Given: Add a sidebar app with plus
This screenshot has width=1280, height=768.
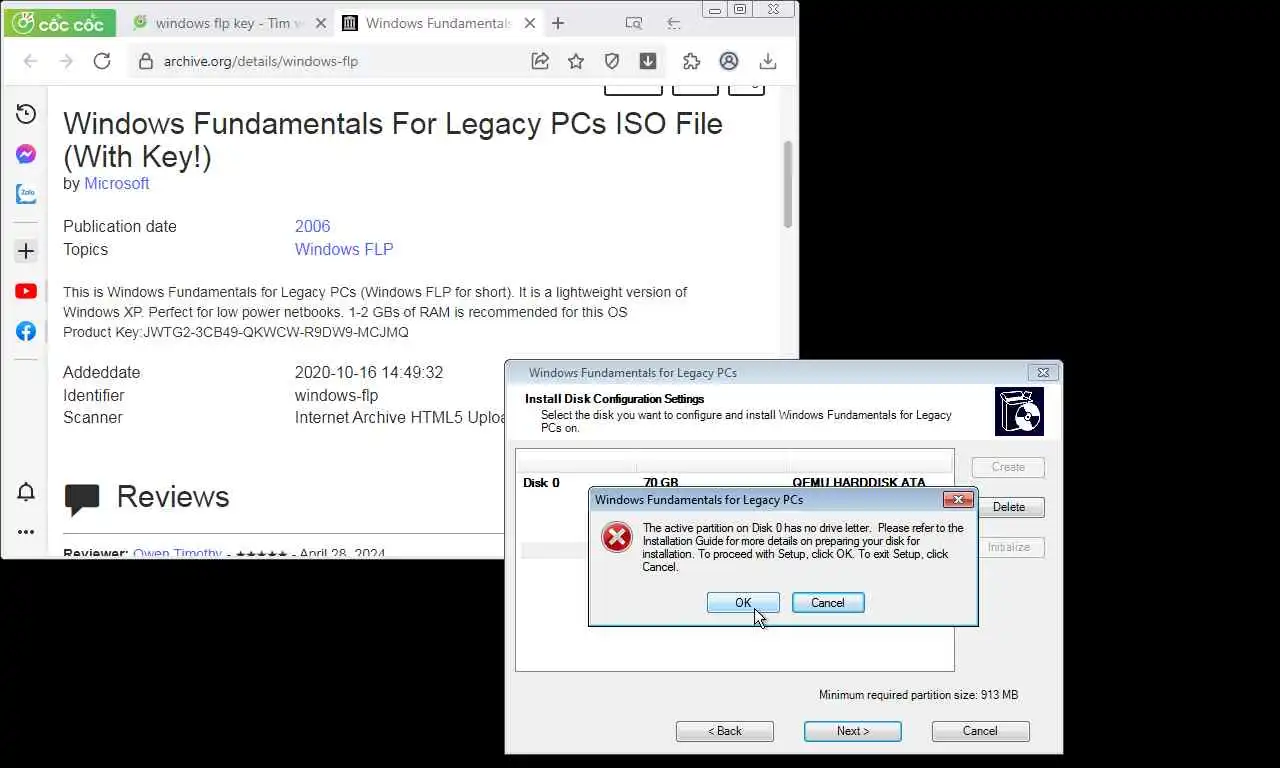Looking at the screenshot, I should [x=26, y=251].
